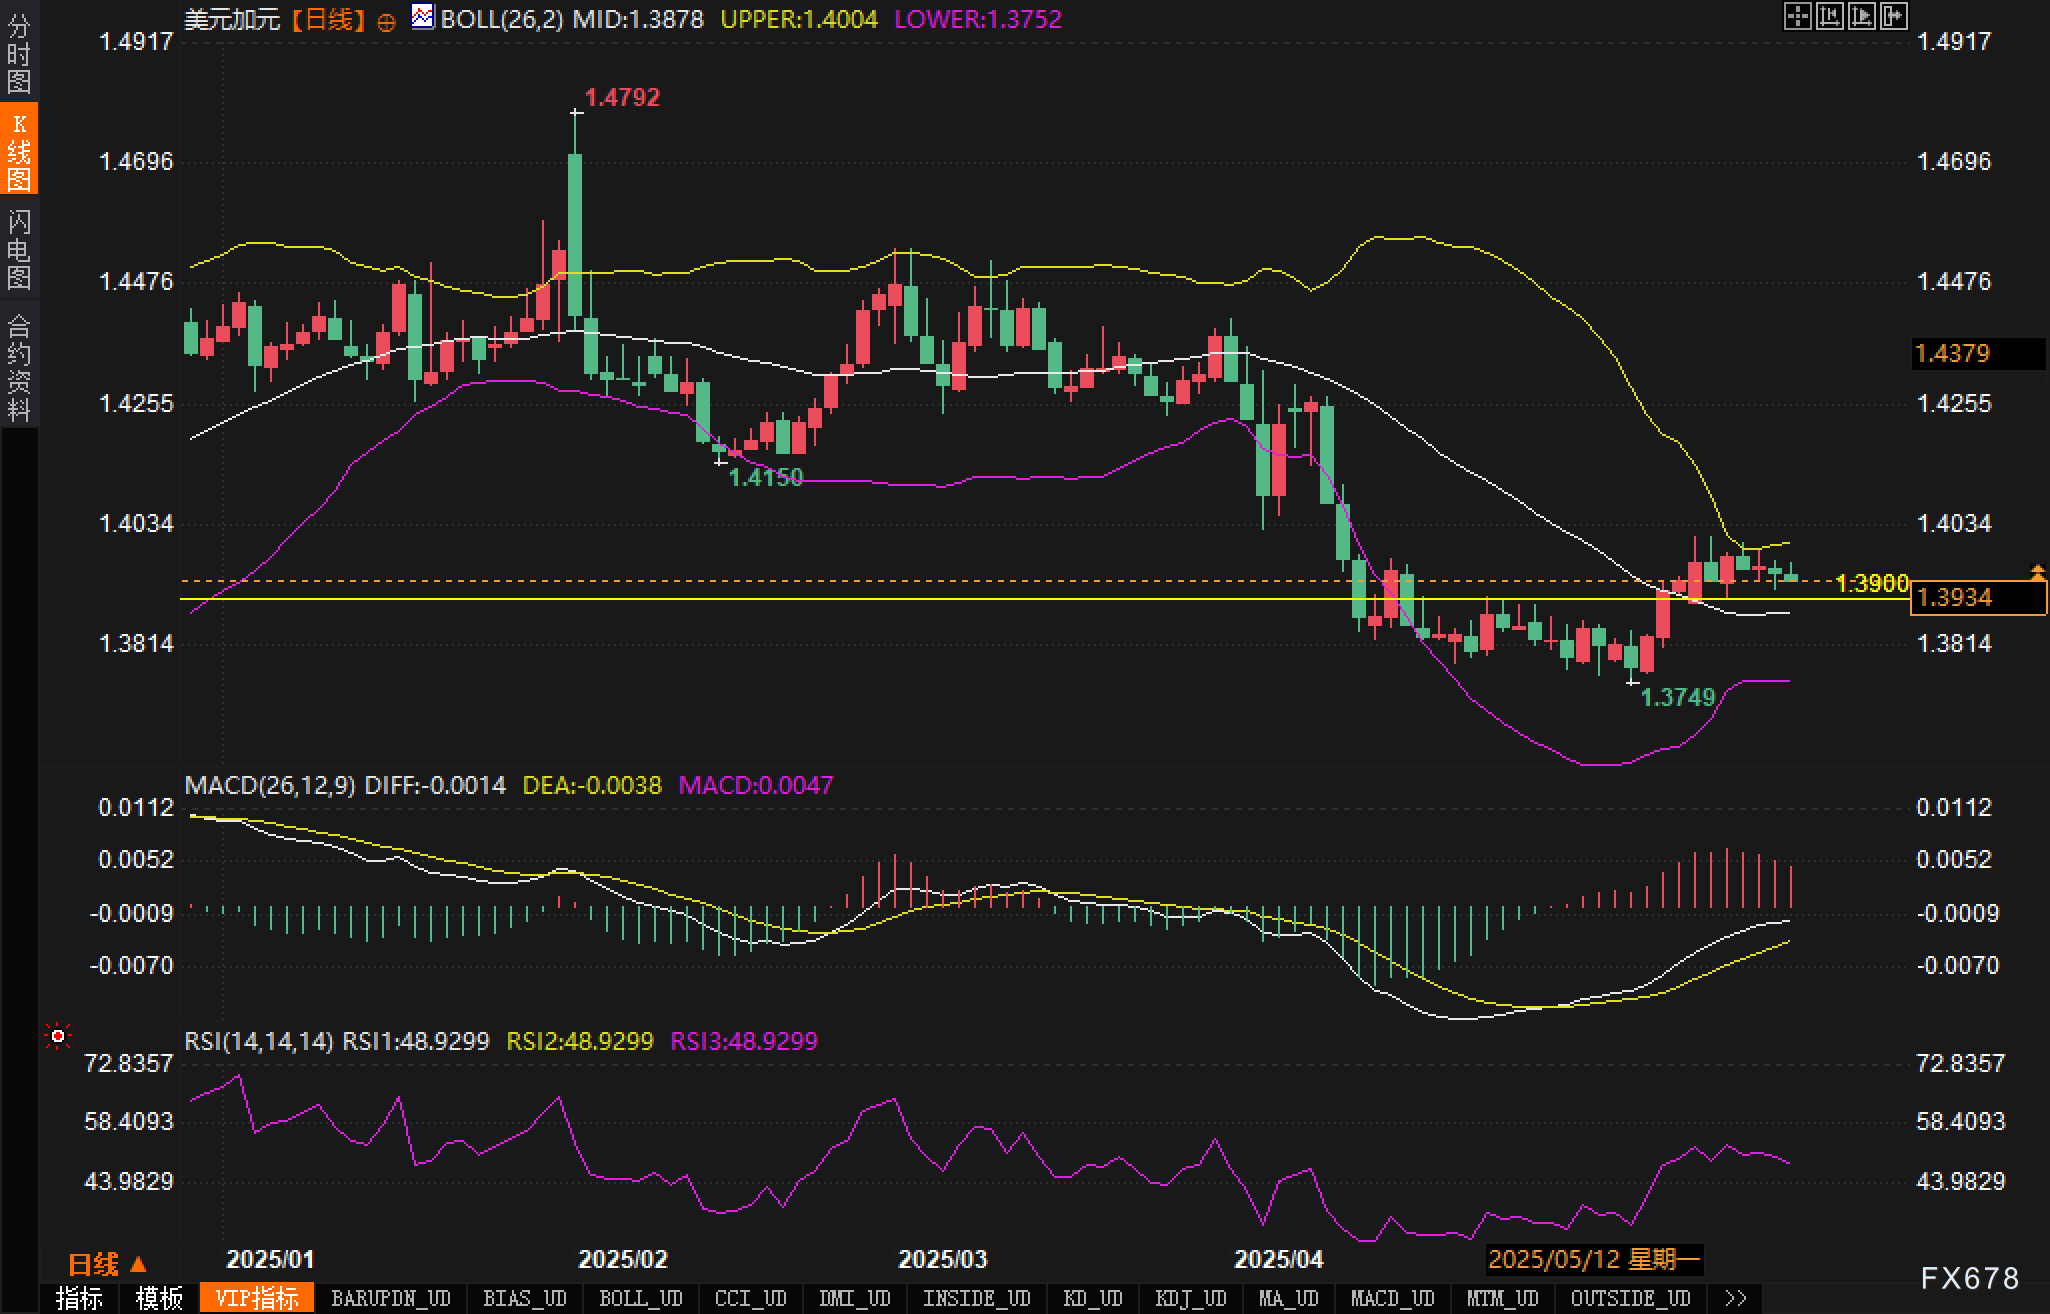Open the VIP指标 tab
Screen dimensions: 2050x1314
pos(257,1298)
